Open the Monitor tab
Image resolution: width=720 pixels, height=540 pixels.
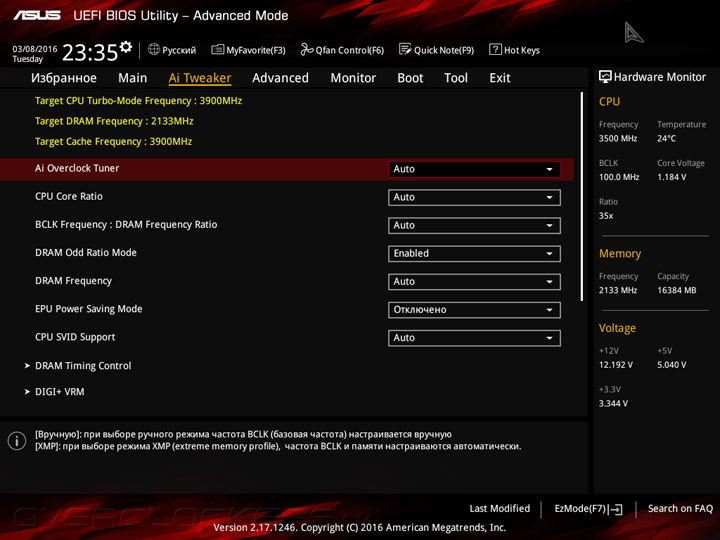tap(353, 78)
